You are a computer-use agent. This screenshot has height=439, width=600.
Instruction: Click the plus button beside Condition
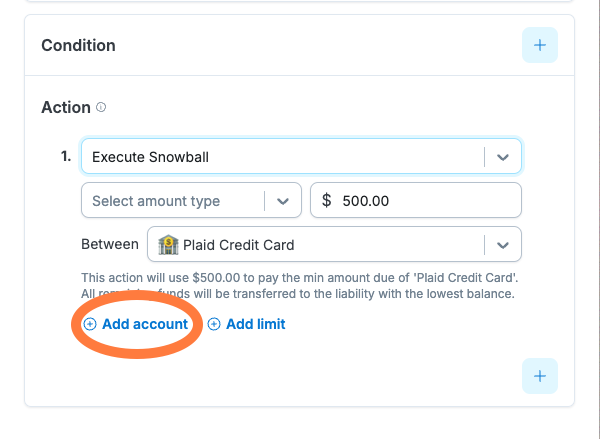(x=539, y=45)
